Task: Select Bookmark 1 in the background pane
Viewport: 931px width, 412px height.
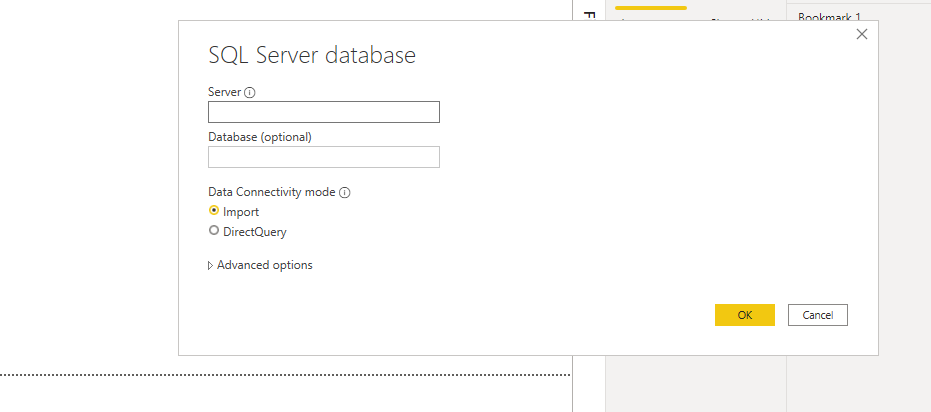Action: [x=829, y=17]
